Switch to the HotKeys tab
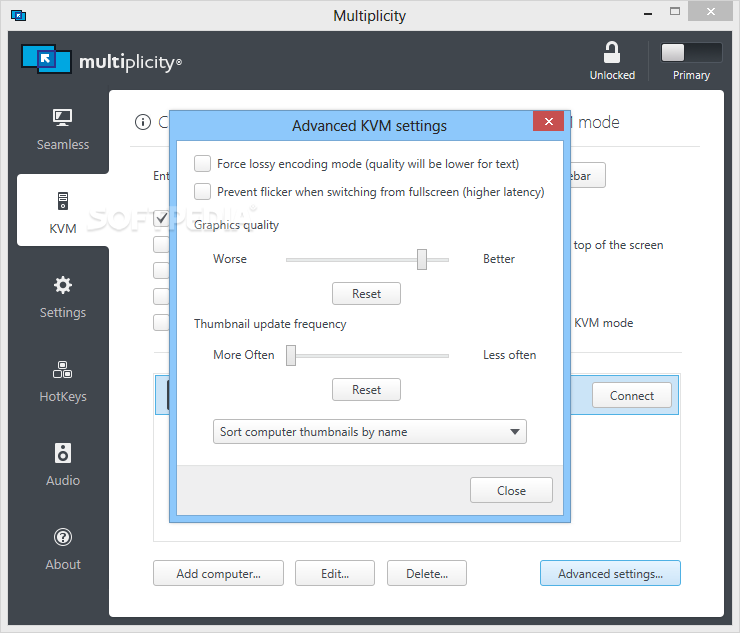Image resolution: width=740 pixels, height=633 pixels. 63,381
